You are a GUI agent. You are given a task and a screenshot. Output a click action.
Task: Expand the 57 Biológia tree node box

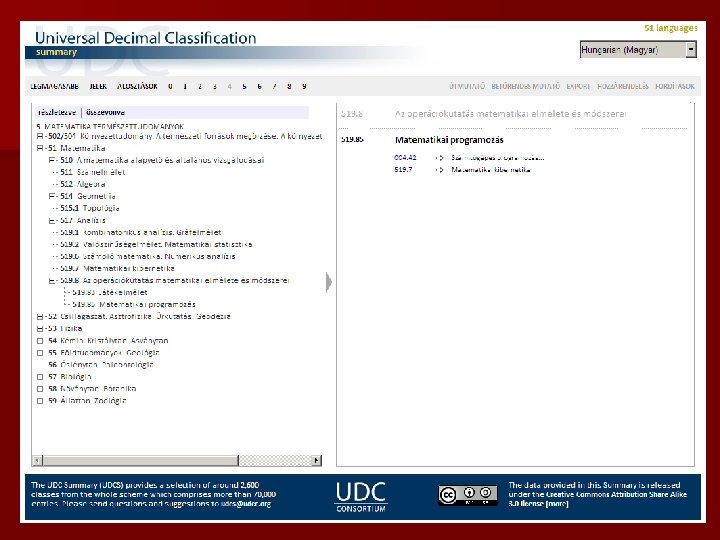click(x=40, y=377)
